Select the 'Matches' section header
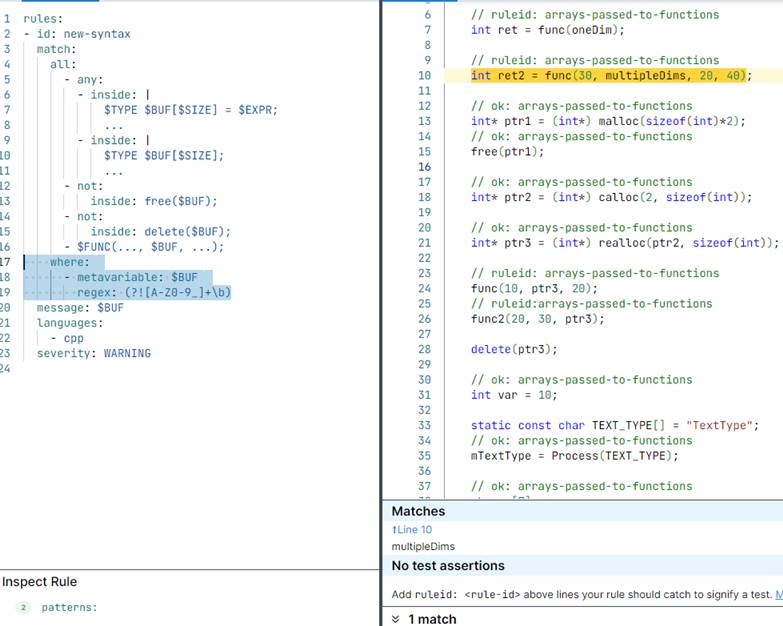This screenshot has height=626, width=783. coord(418,511)
